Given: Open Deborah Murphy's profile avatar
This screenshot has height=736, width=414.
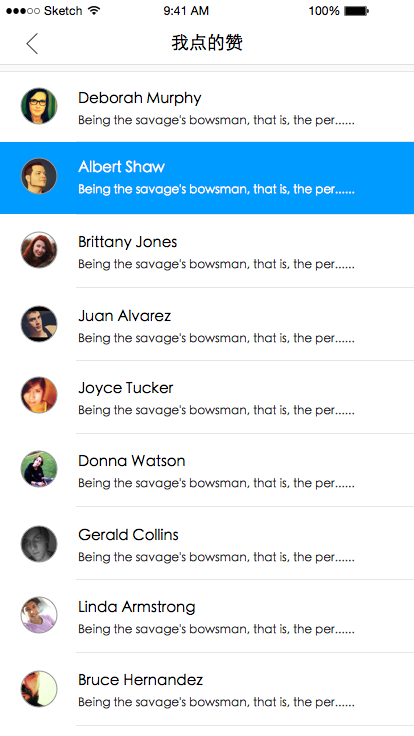Looking at the screenshot, I should pyautogui.click(x=39, y=106).
